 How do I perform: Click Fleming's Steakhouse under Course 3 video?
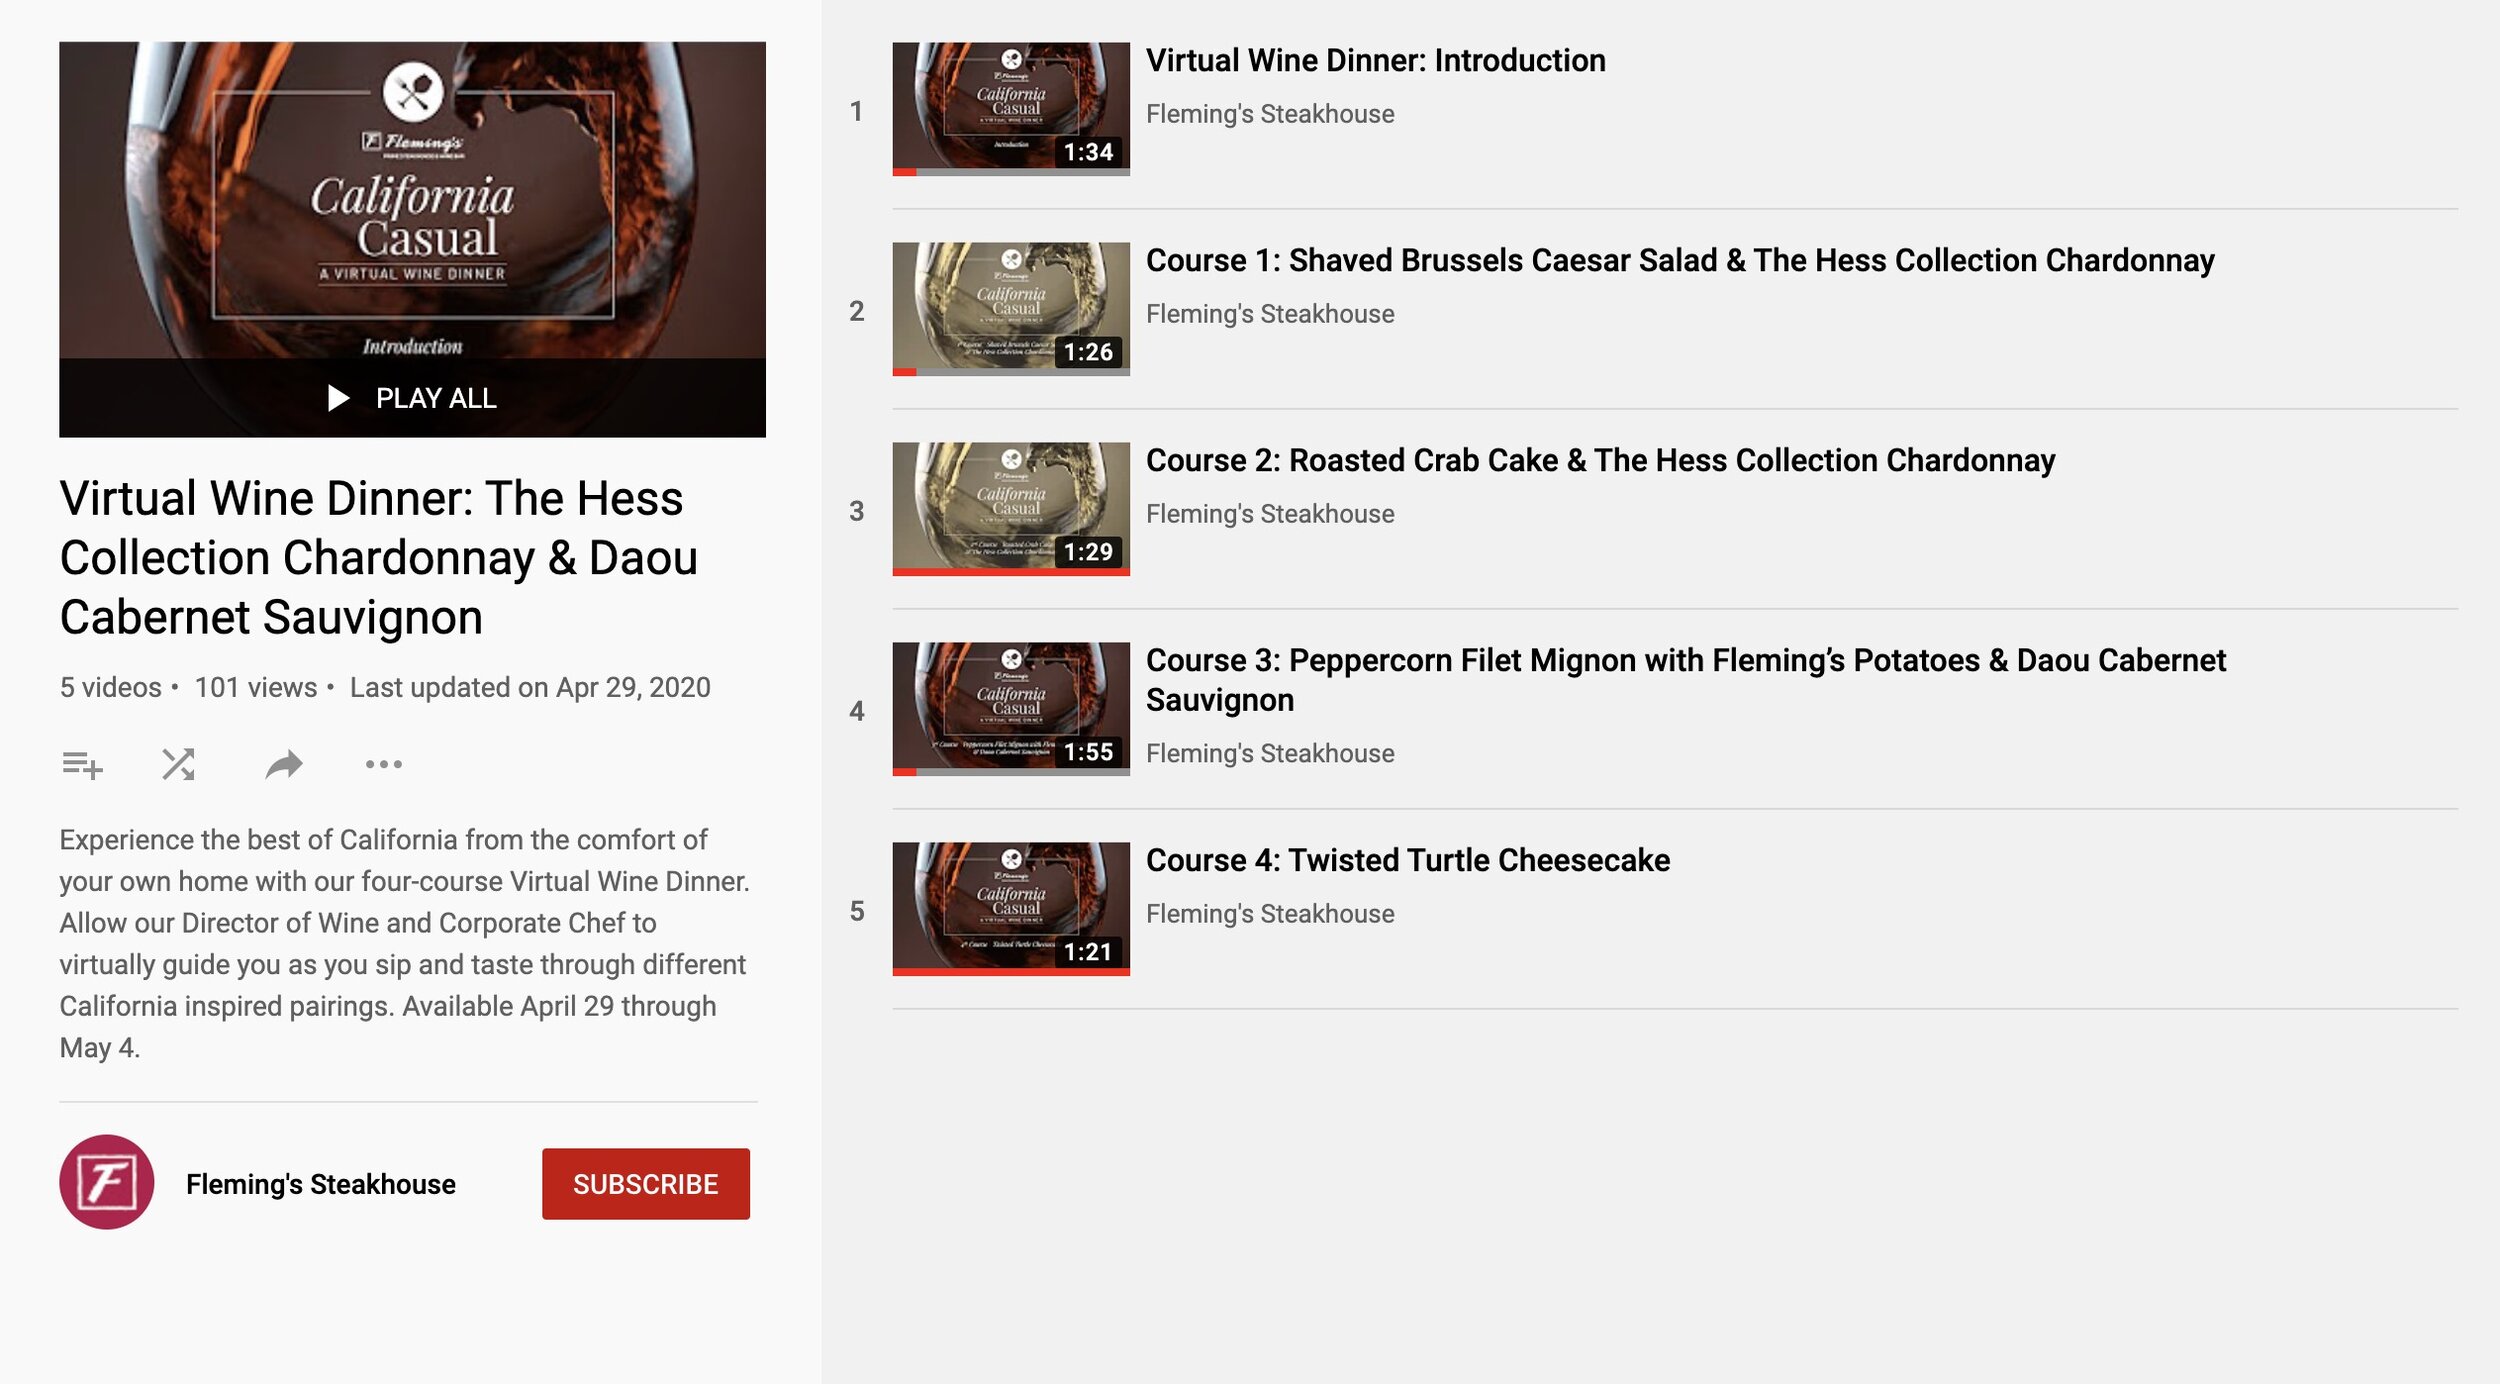pos(1270,754)
